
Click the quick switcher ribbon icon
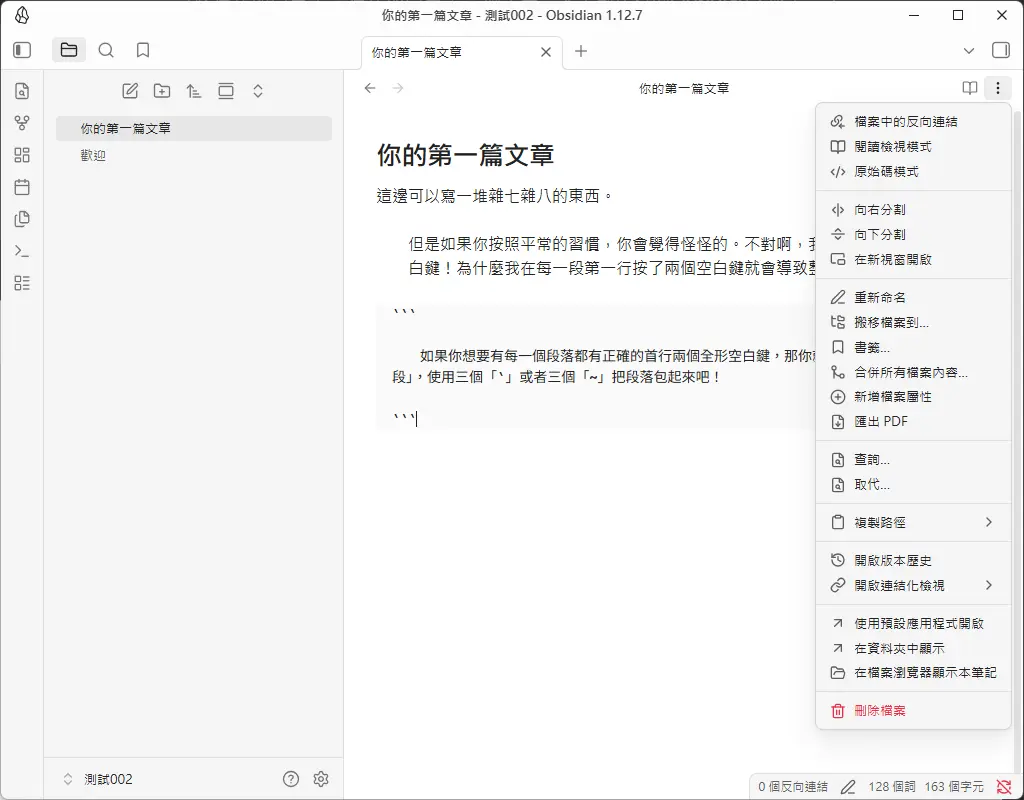[22, 91]
